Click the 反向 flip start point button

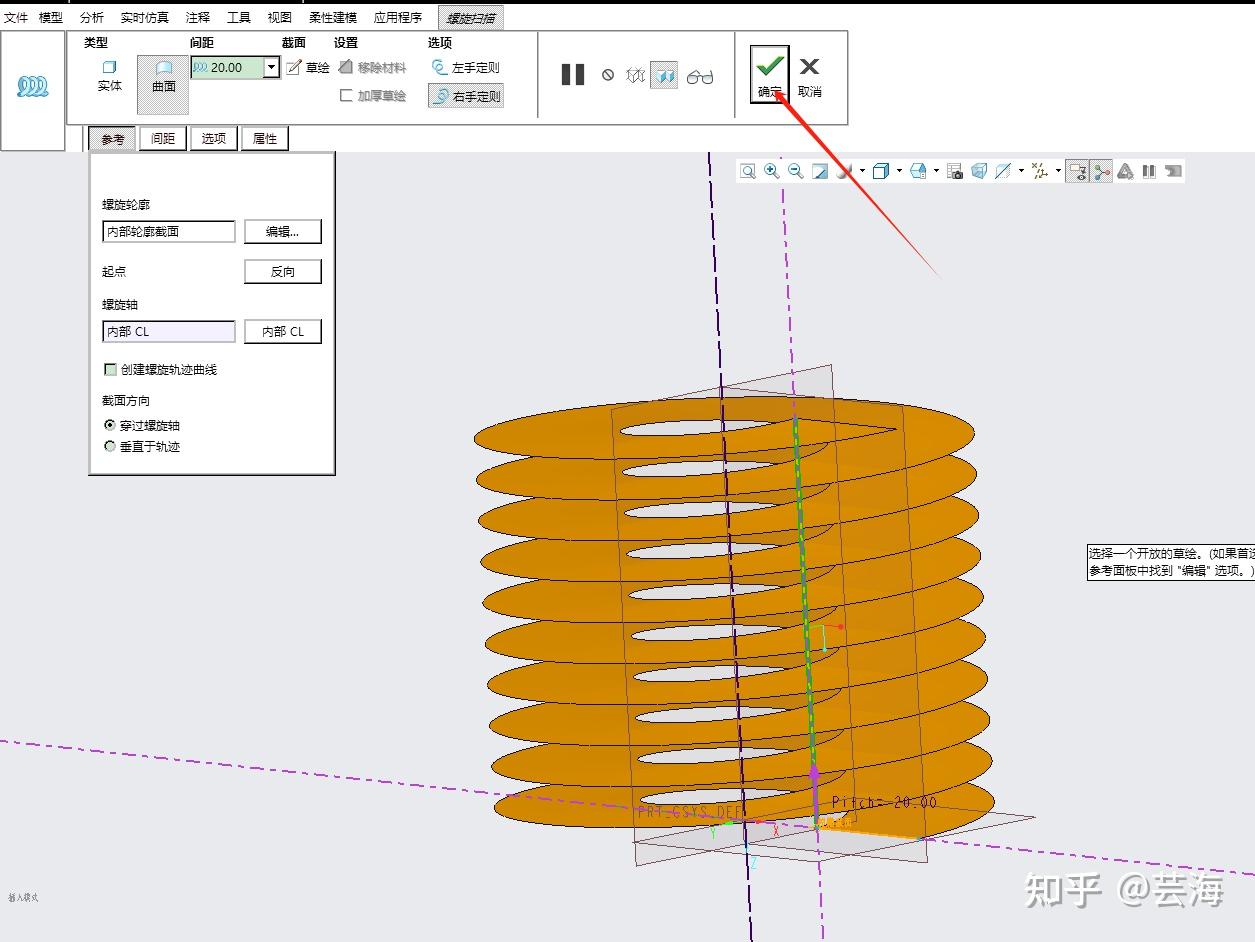(283, 272)
